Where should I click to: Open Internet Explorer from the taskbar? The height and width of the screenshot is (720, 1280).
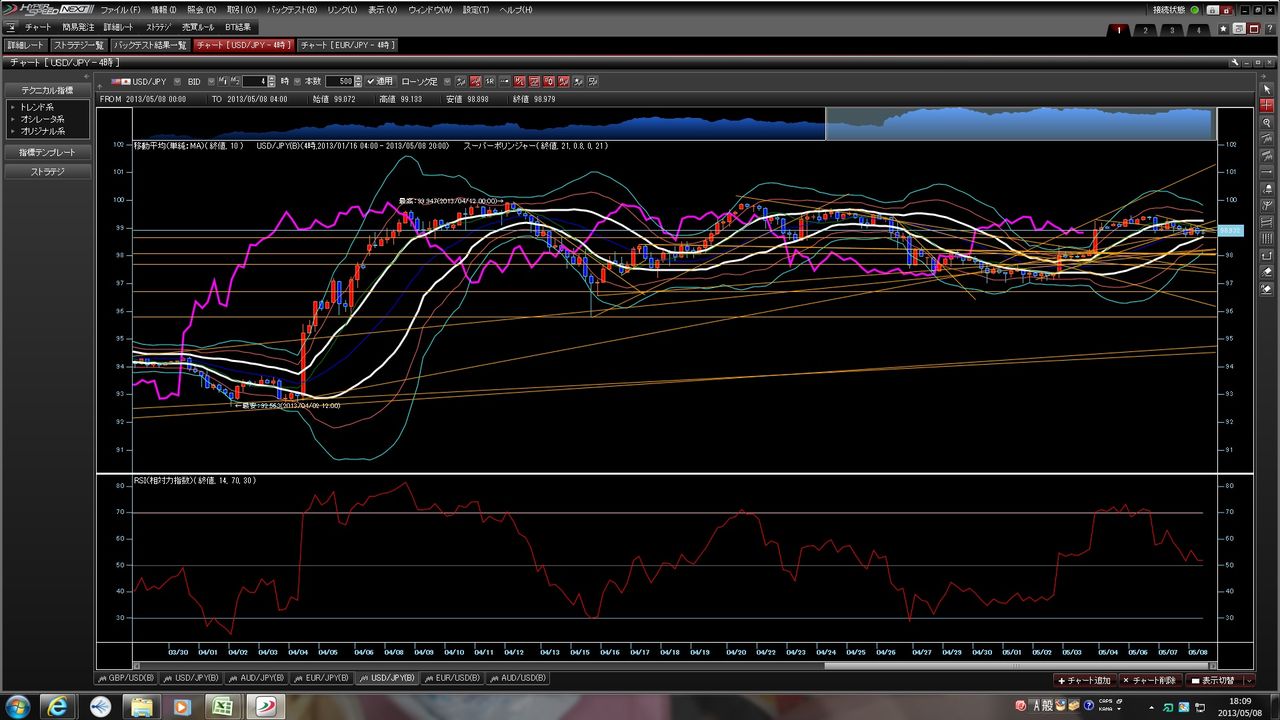[x=58, y=707]
